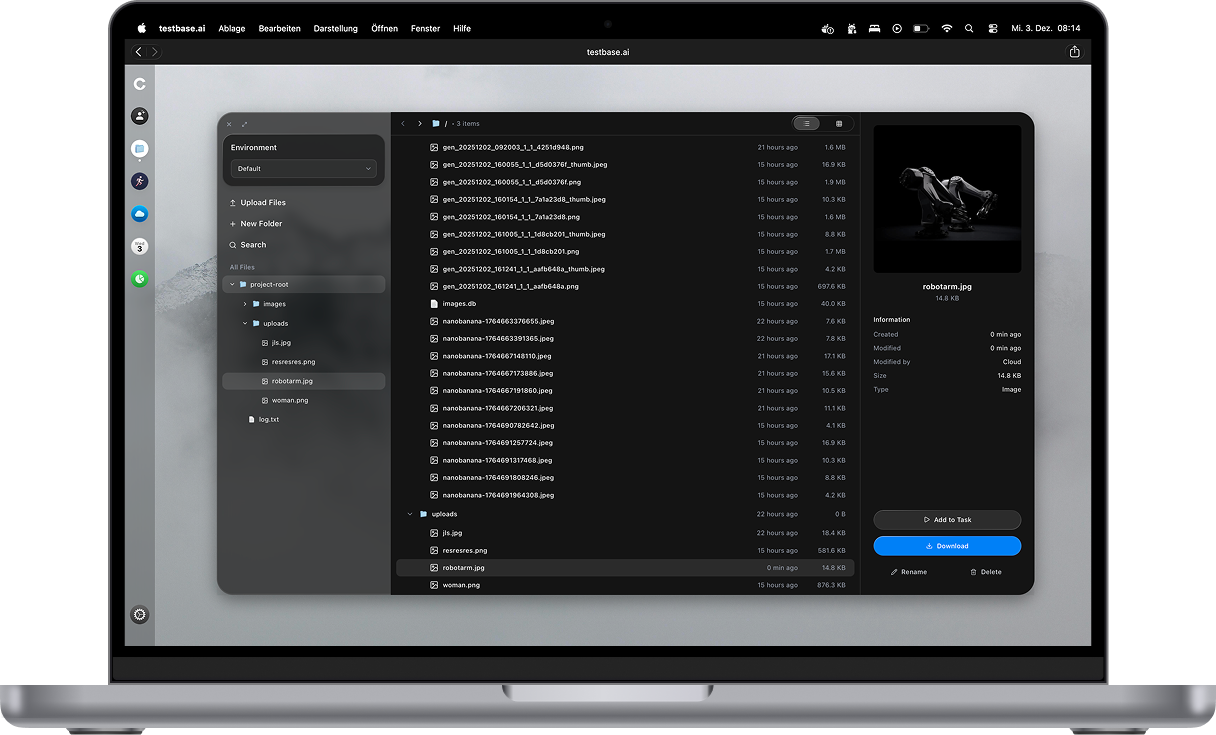This screenshot has width=1216, height=735.
Task: Click the folder breadcrumb icon in the toolbar
Action: [x=435, y=123]
